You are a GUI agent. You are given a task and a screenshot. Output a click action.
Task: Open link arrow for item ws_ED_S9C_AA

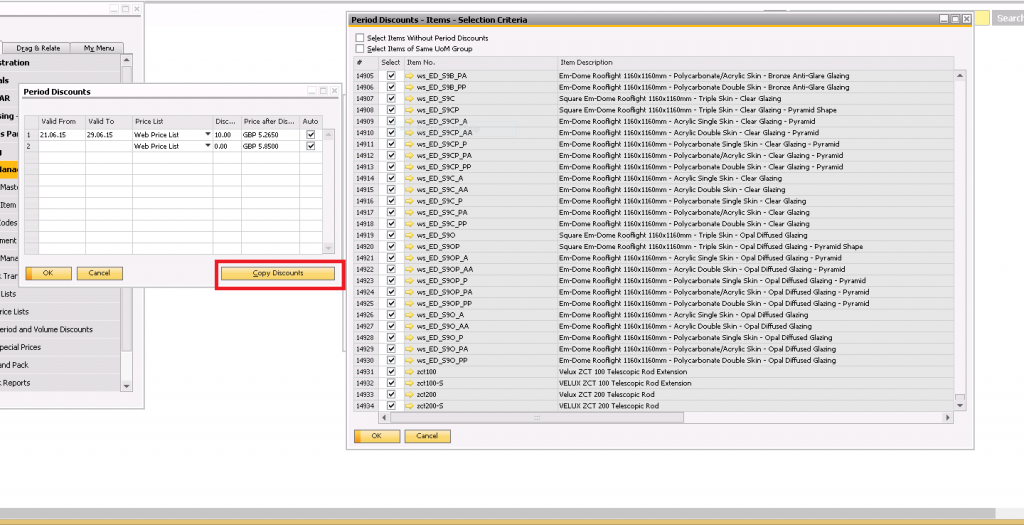[409, 189]
